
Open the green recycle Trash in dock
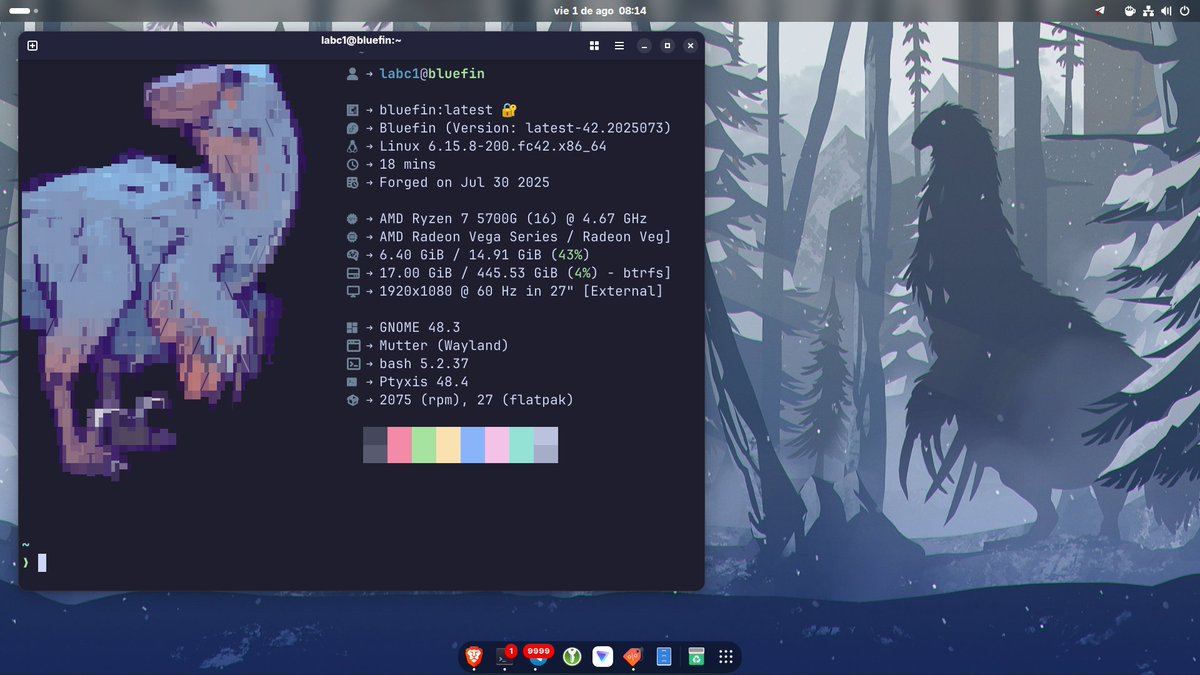tap(695, 656)
